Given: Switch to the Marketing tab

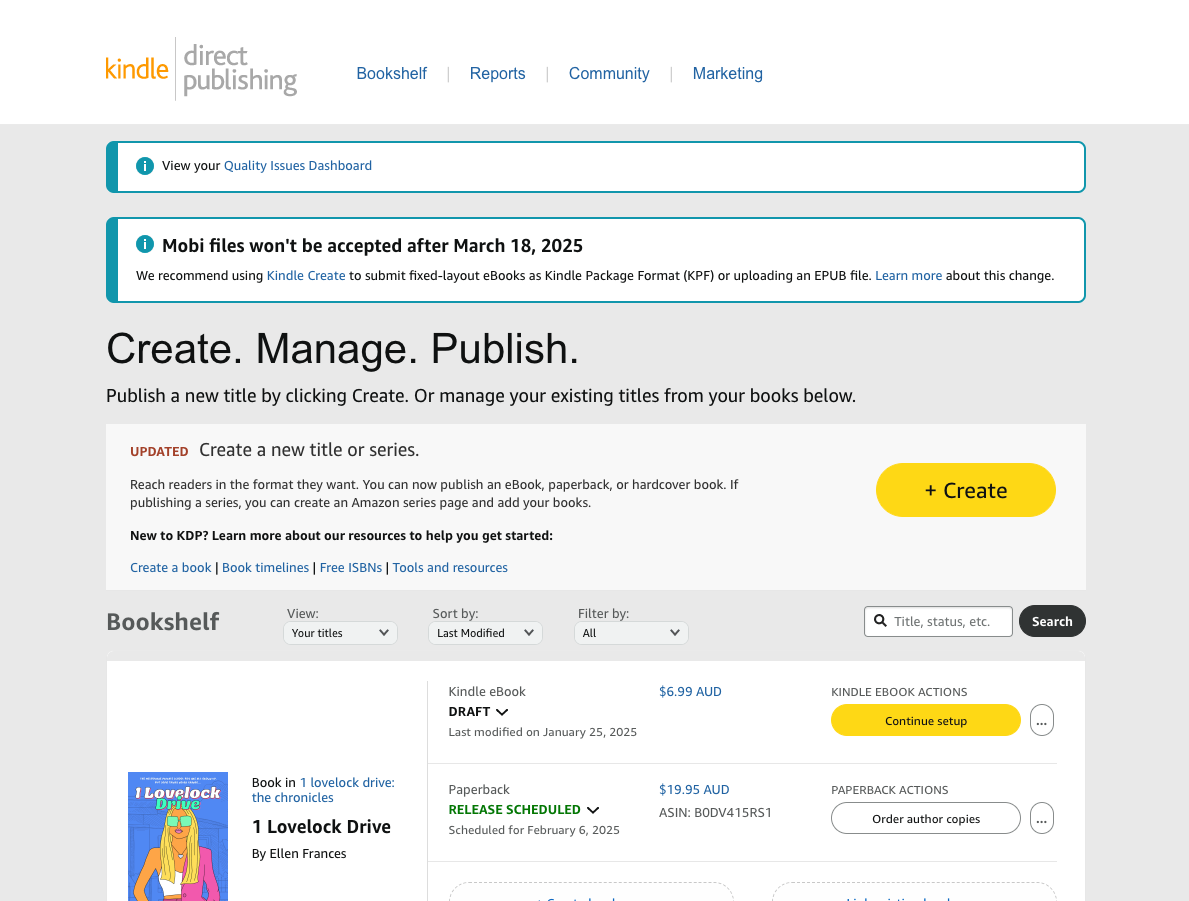Looking at the screenshot, I should click(x=727, y=74).
